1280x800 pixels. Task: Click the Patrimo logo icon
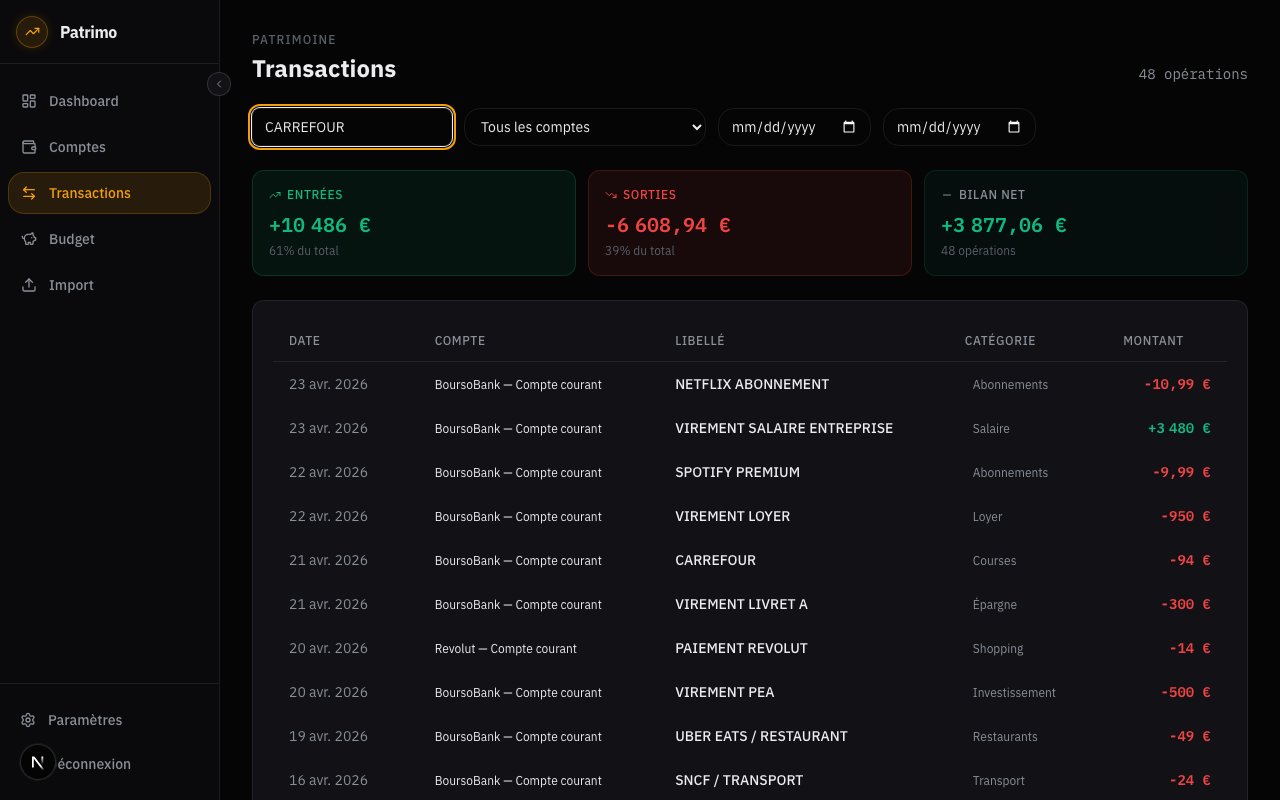(x=32, y=32)
